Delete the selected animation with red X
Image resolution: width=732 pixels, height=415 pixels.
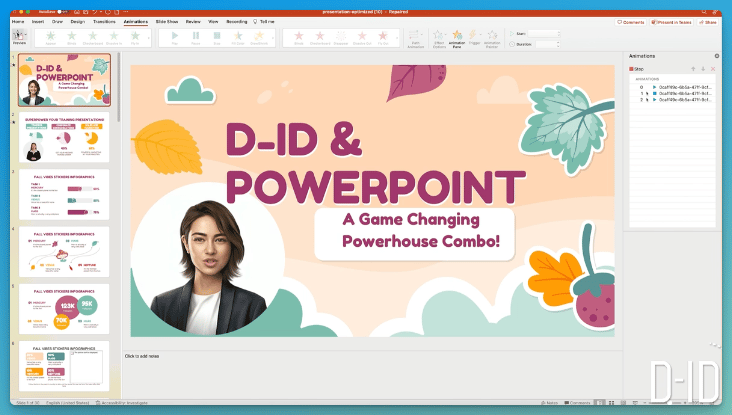point(712,69)
